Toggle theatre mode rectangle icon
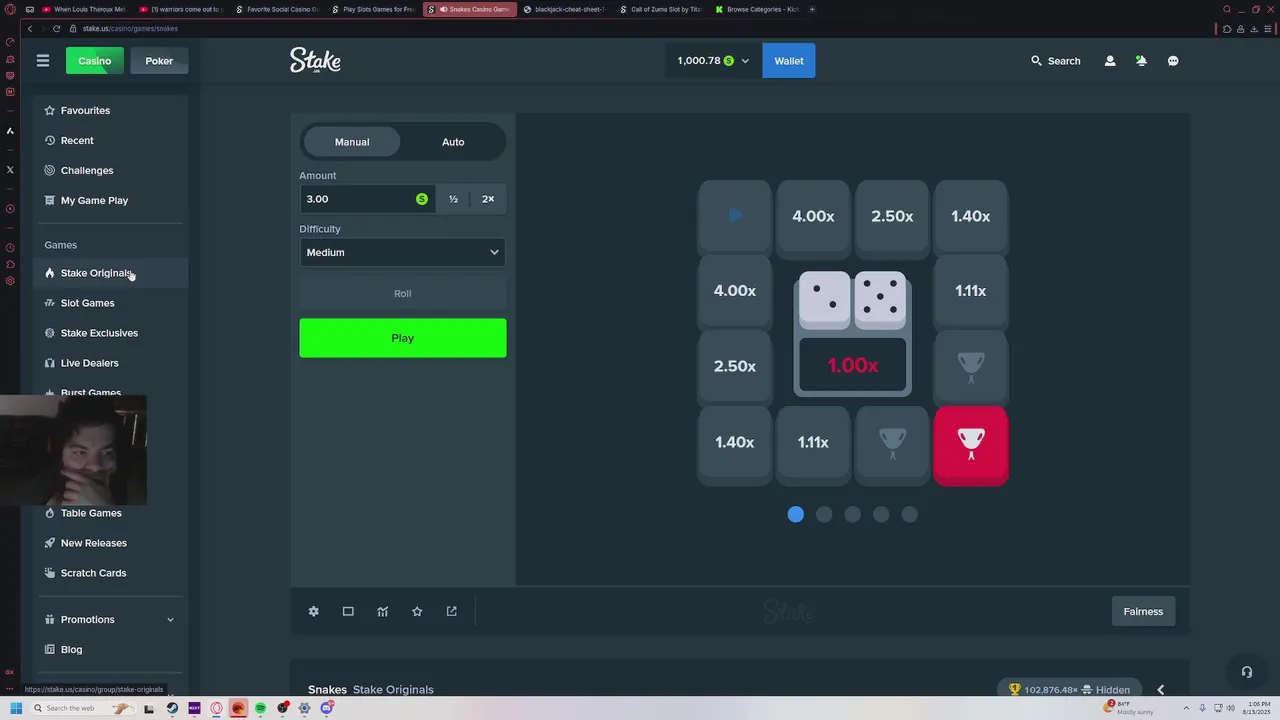 click(348, 611)
